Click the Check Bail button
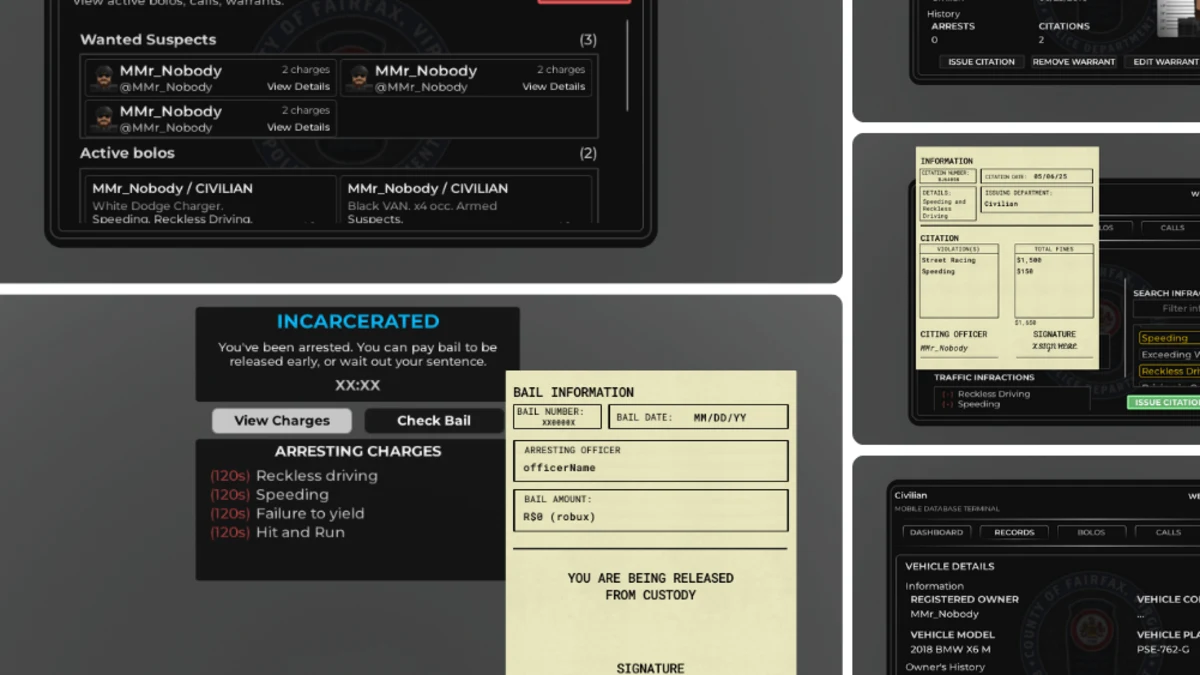This screenshot has height=675, width=1200. [434, 421]
